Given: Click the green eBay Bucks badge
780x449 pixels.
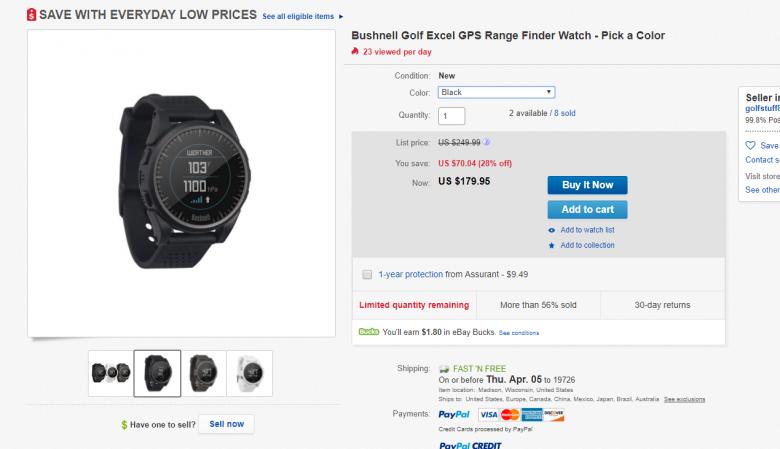Looking at the screenshot, I should click(x=368, y=332).
